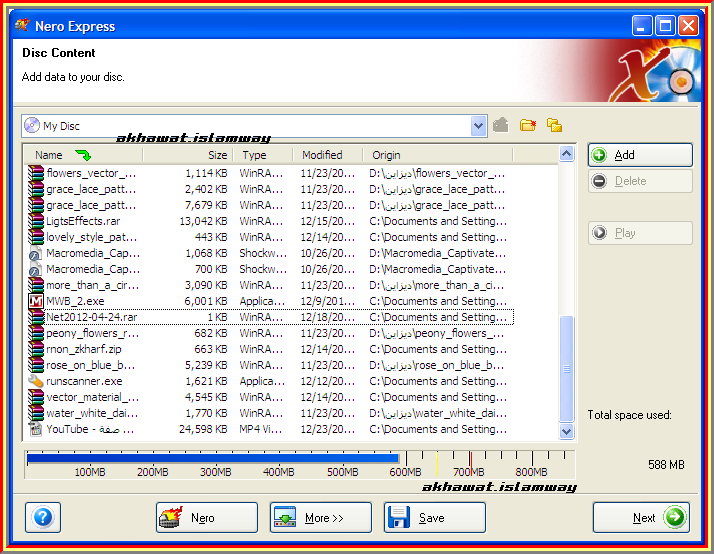This screenshot has height=554, width=714.
Task: Click the Add button
Action: (x=640, y=155)
